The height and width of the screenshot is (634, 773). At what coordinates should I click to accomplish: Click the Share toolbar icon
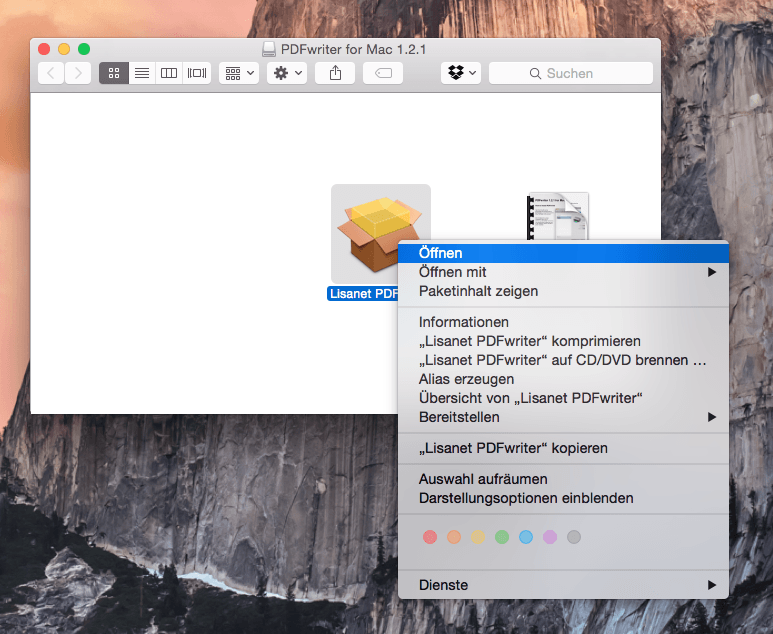pyautogui.click(x=334, y=73)
